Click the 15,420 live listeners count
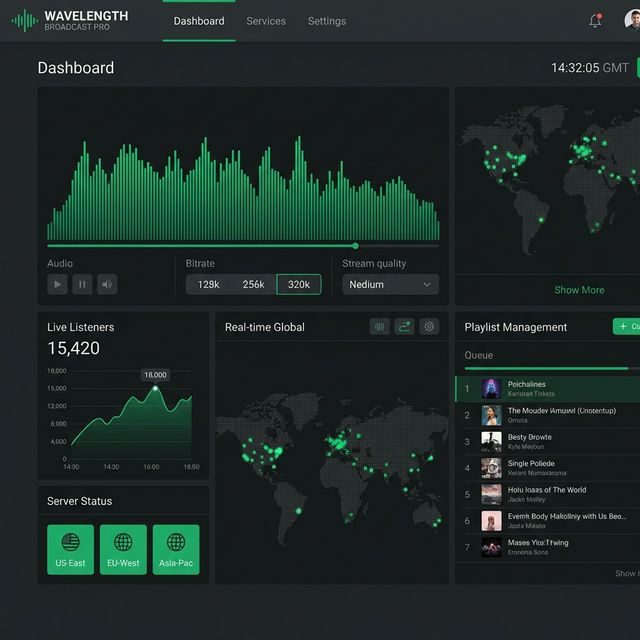Image resolution: width=640 pixels, height=640 pixels. (73, 348)
